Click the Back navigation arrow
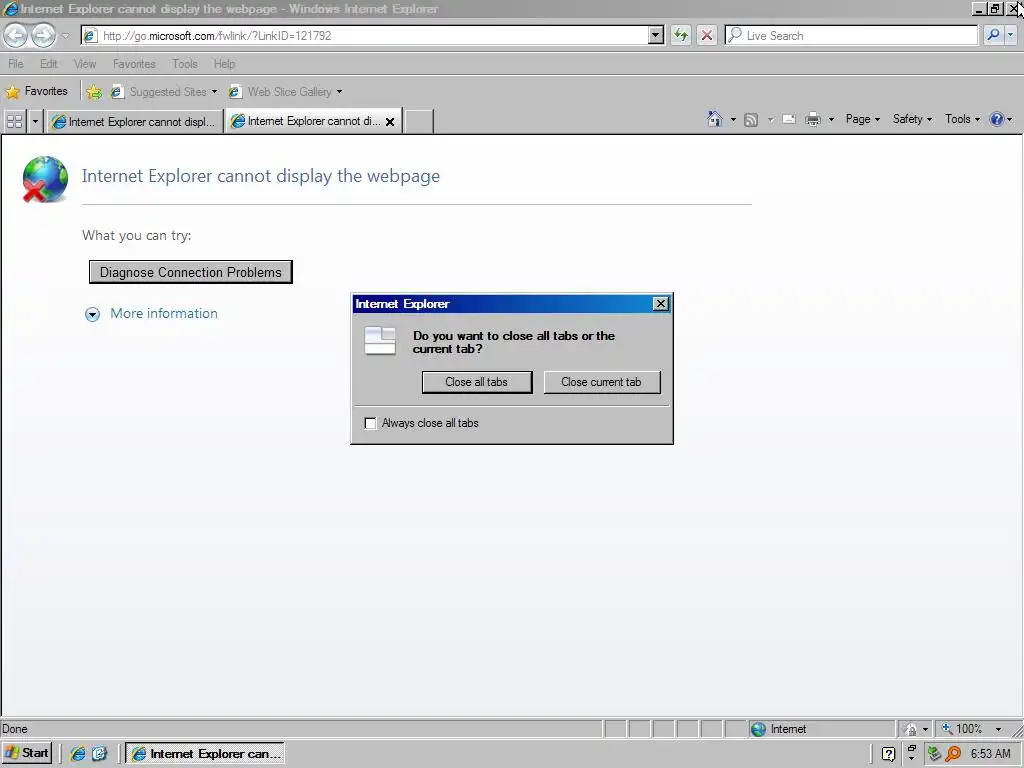Viewport: 1024px width, 768px height. pyautogui.click(x=16, y=35)
